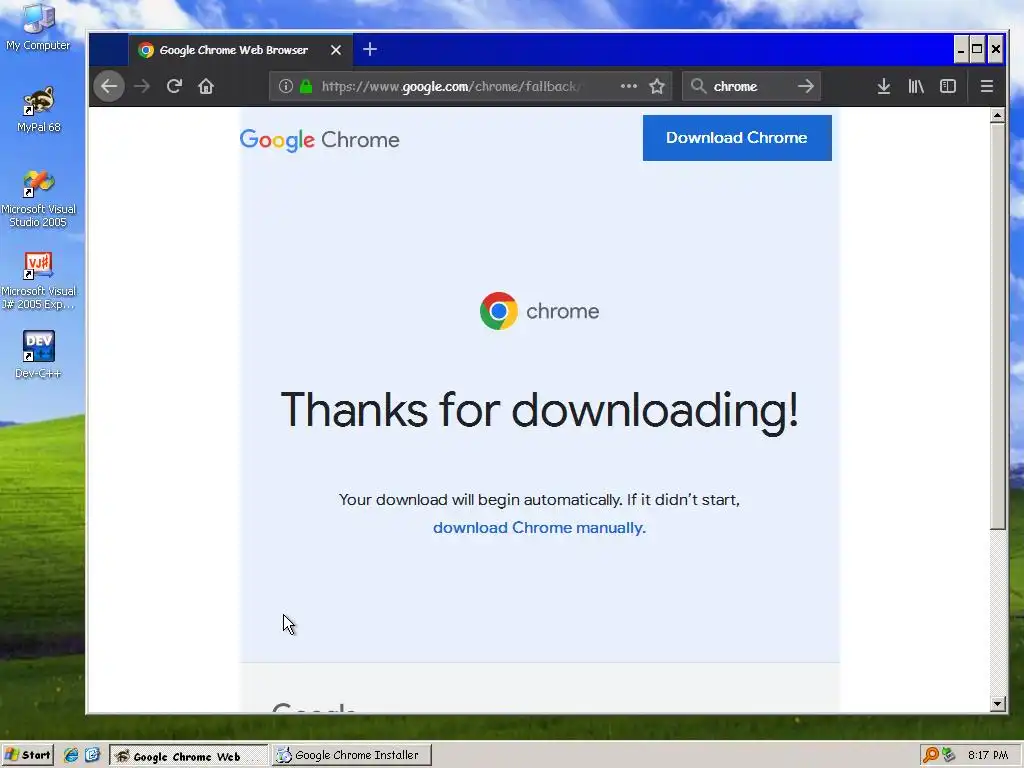Reload the current page
This screenshot has height=768, width=1024.
(x=174, y=86)
